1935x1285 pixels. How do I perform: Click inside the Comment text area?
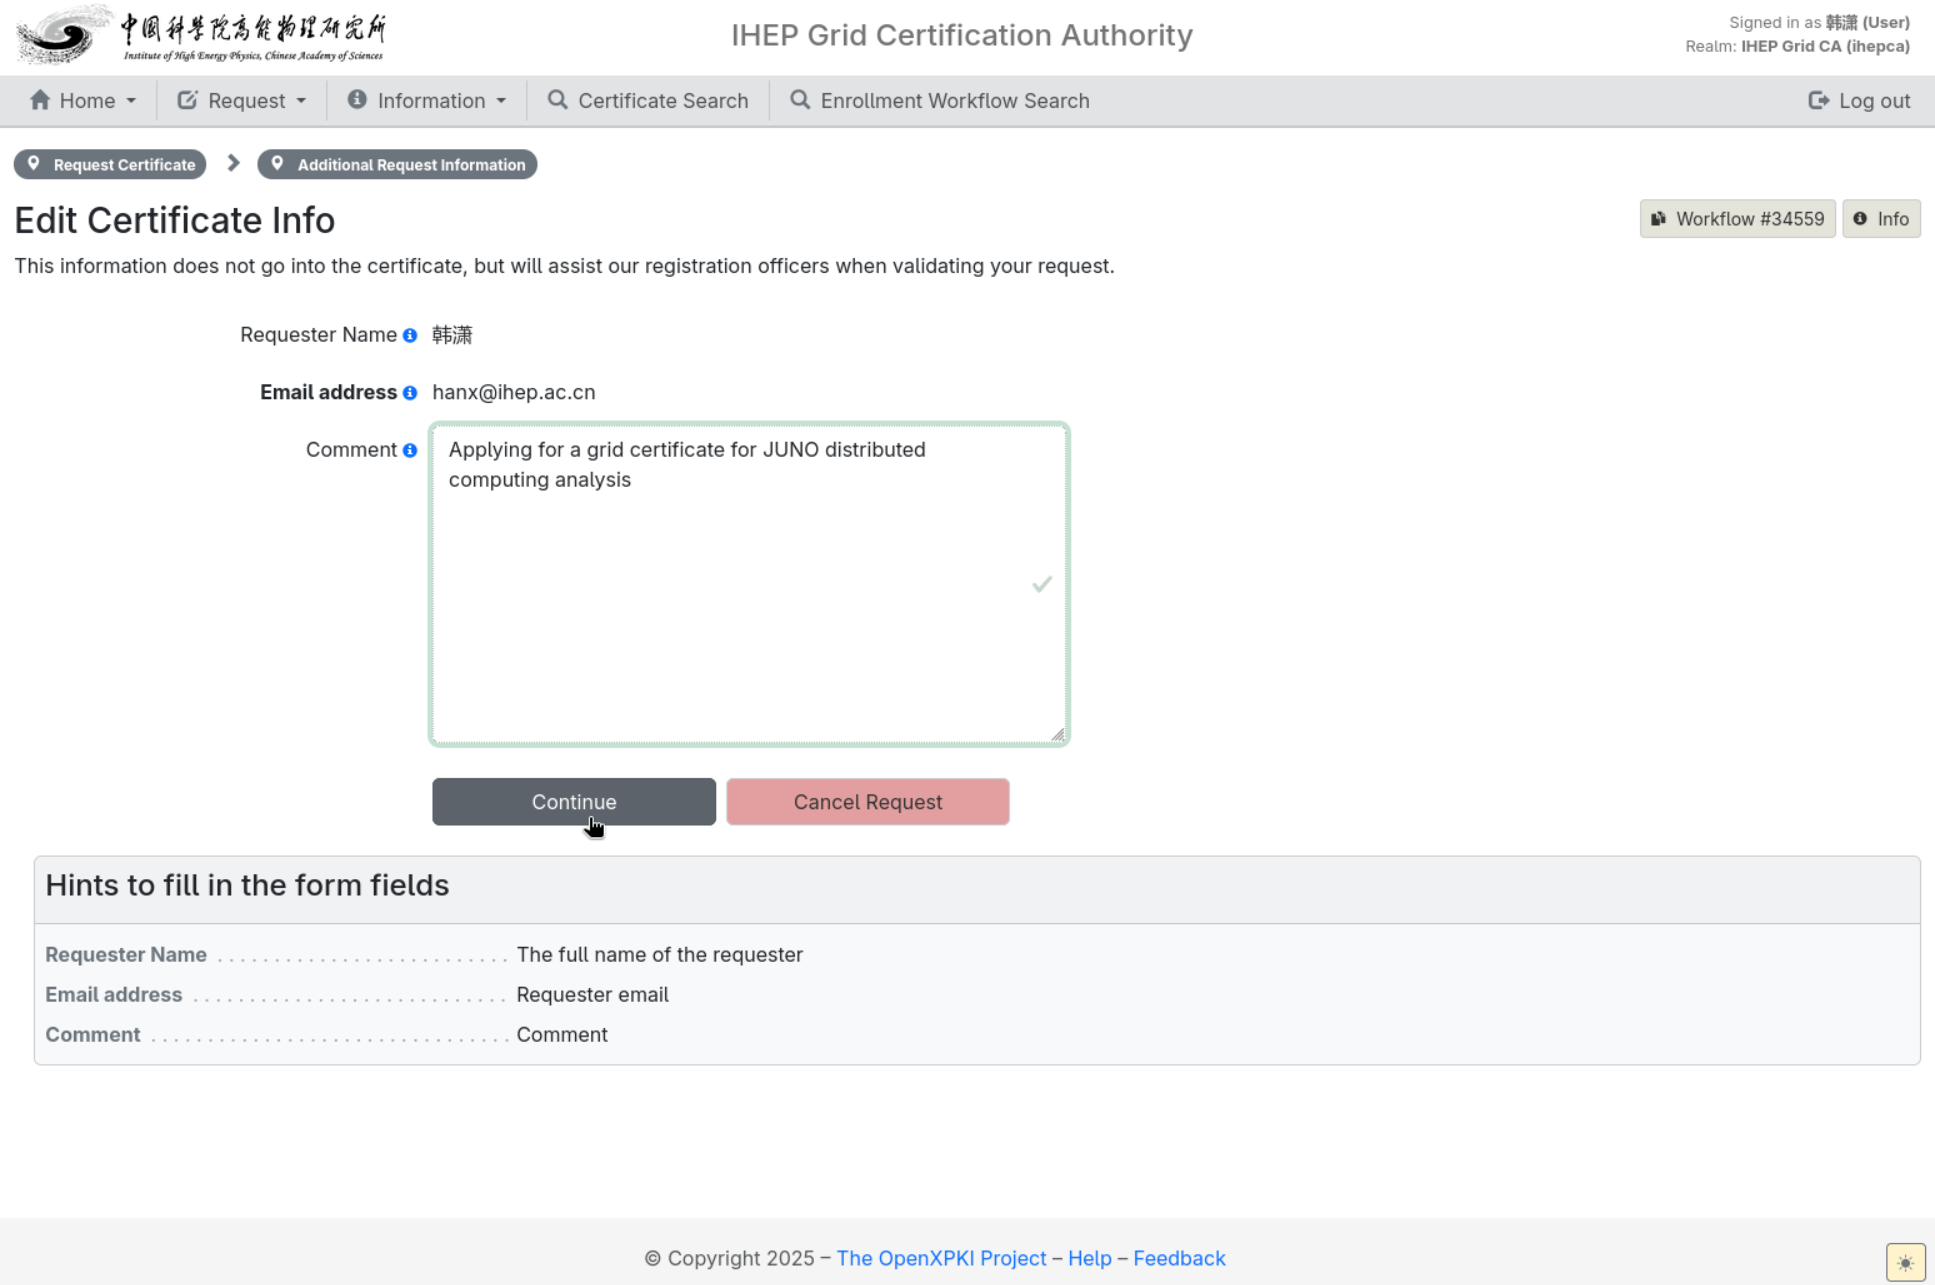(750, 584)
